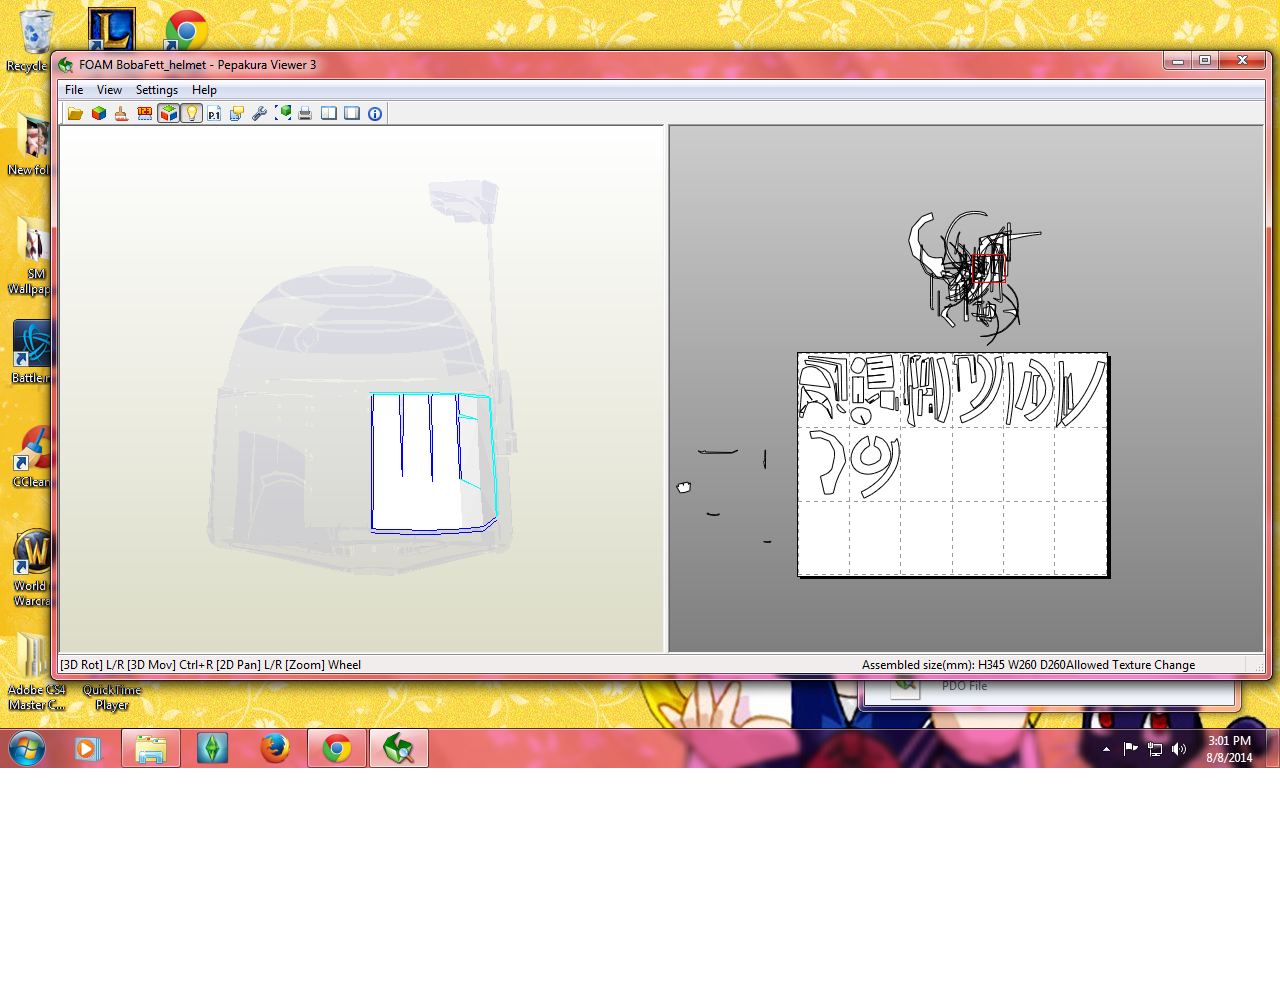The width and height of the screenshot is (1280, 1000).
Task: Open the Windows Start menu
Action: [27, 748]
